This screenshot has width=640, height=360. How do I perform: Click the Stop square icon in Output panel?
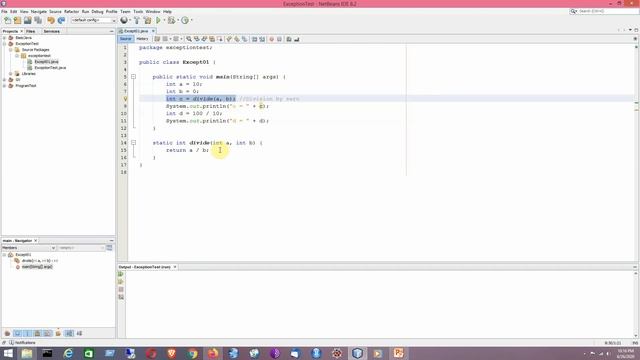coord(121,289)
